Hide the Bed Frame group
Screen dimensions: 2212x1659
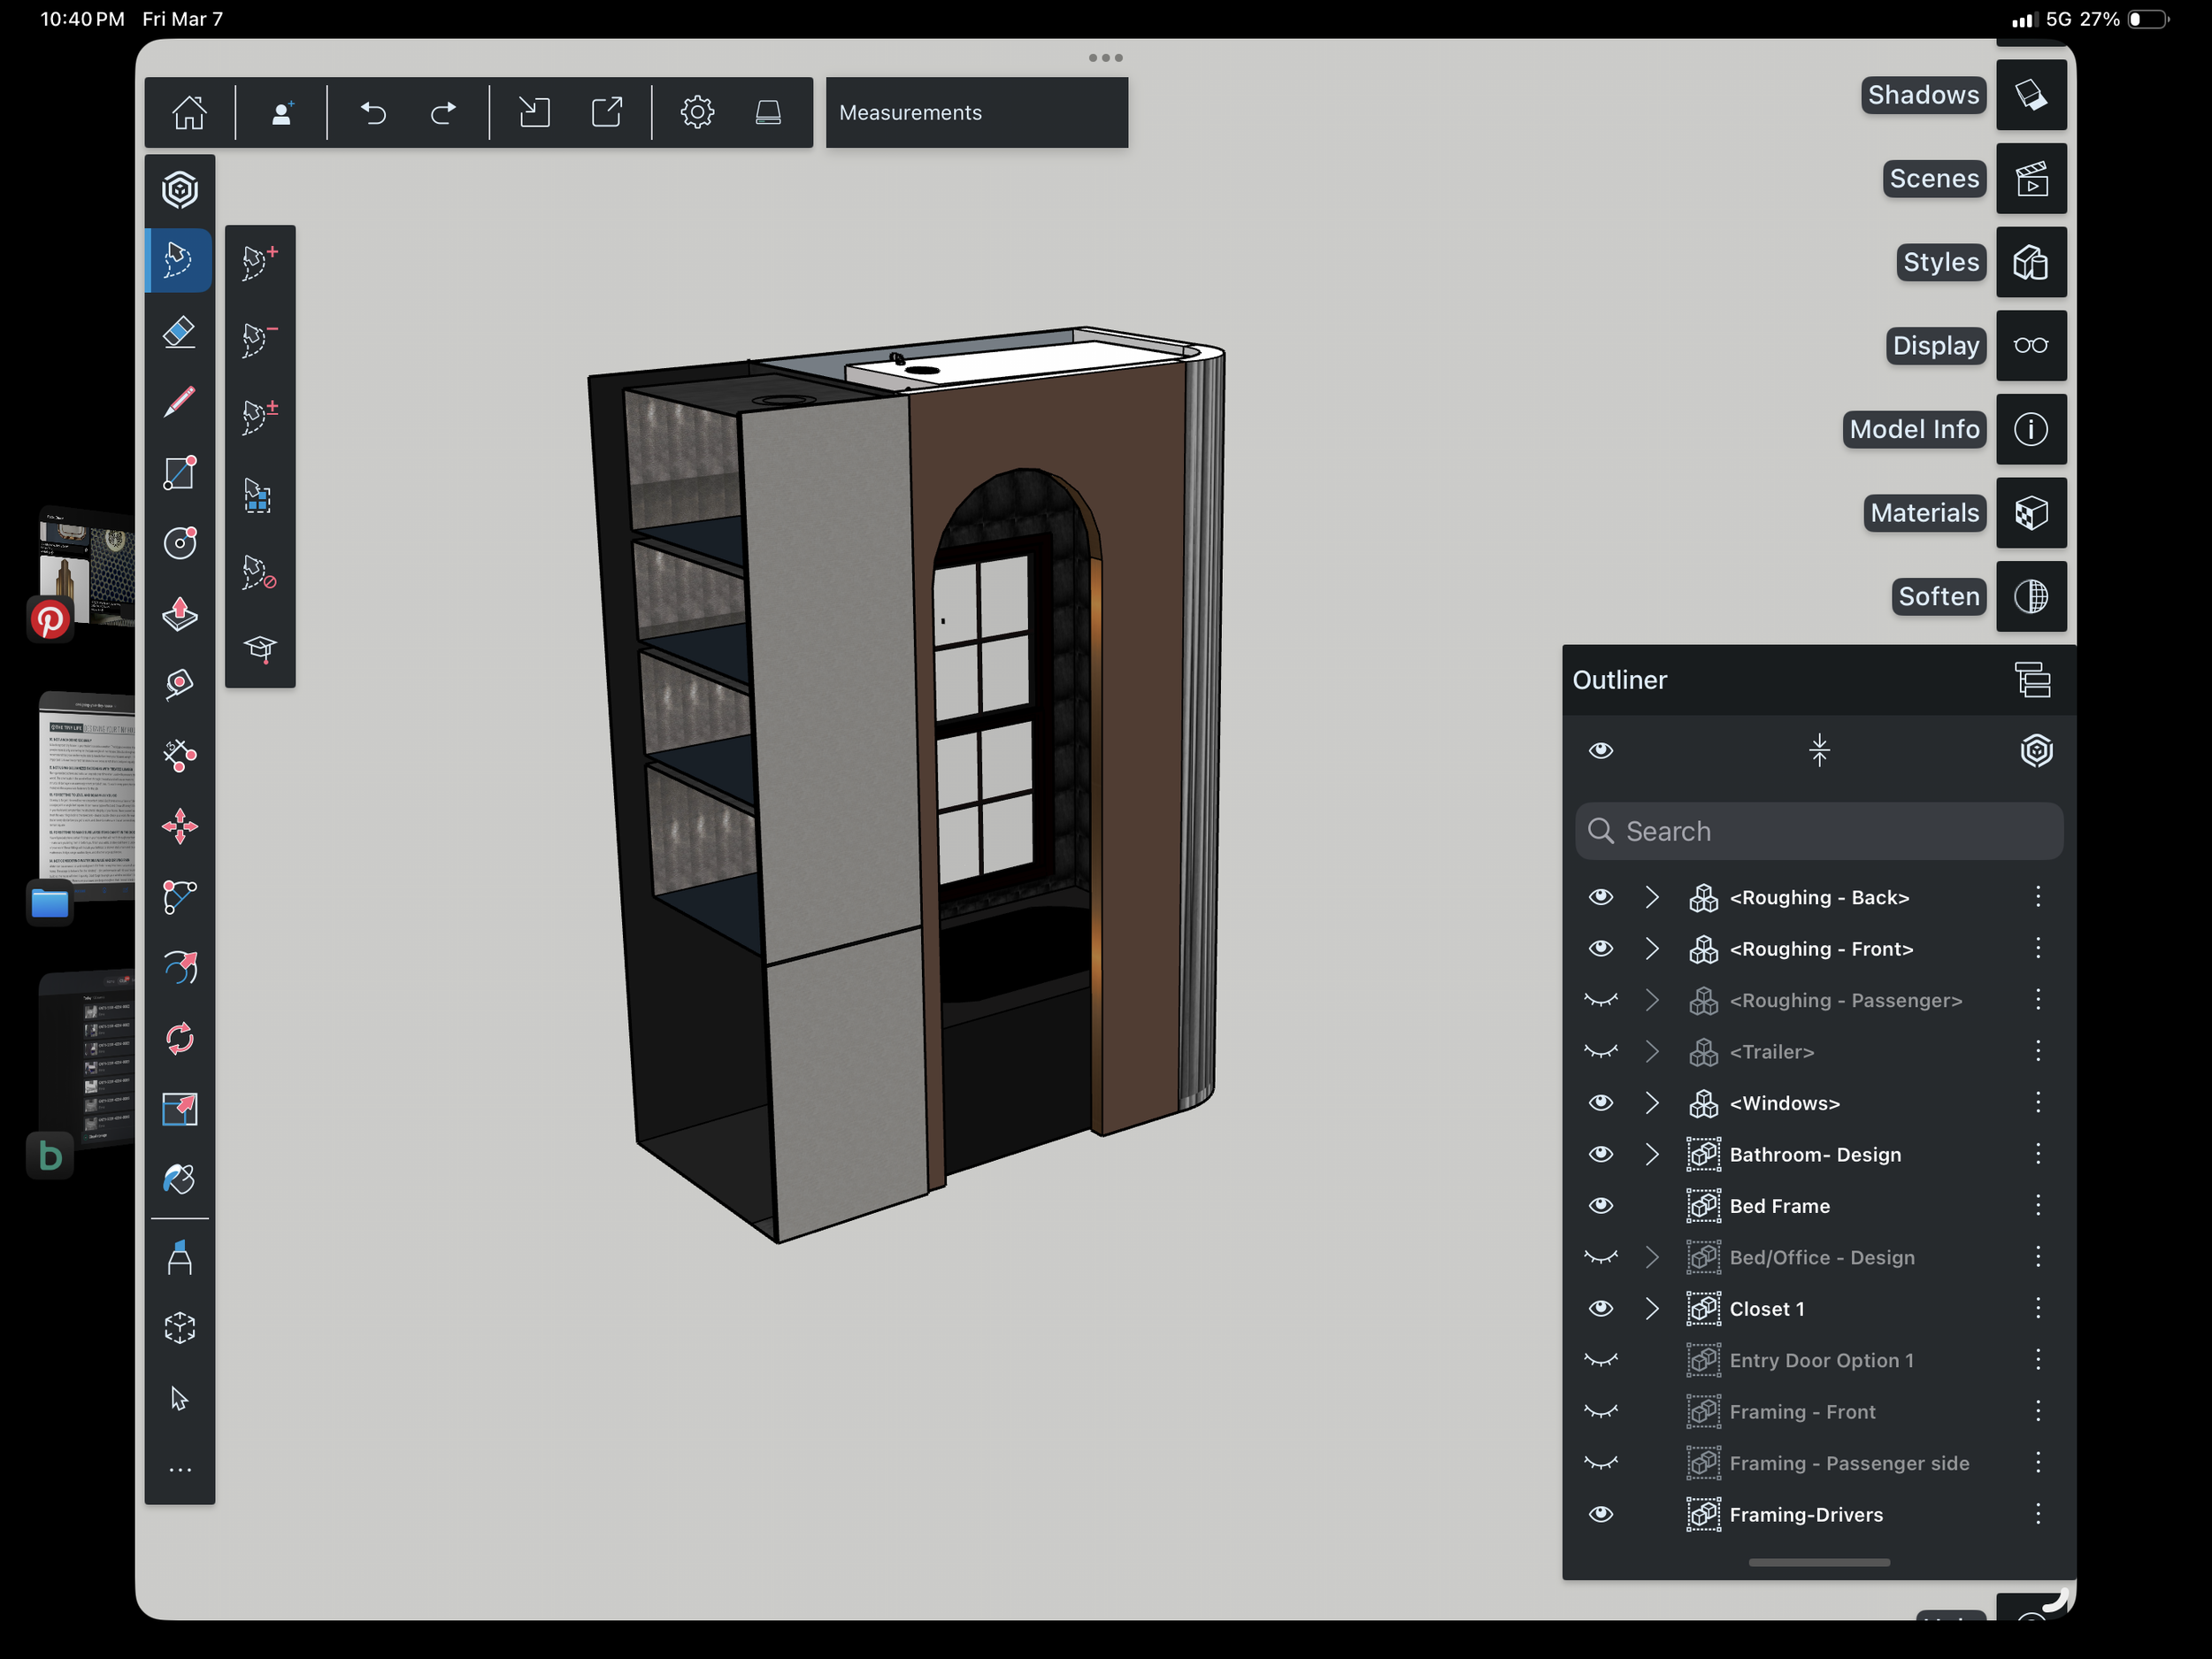click(x=1601, y=1206)
